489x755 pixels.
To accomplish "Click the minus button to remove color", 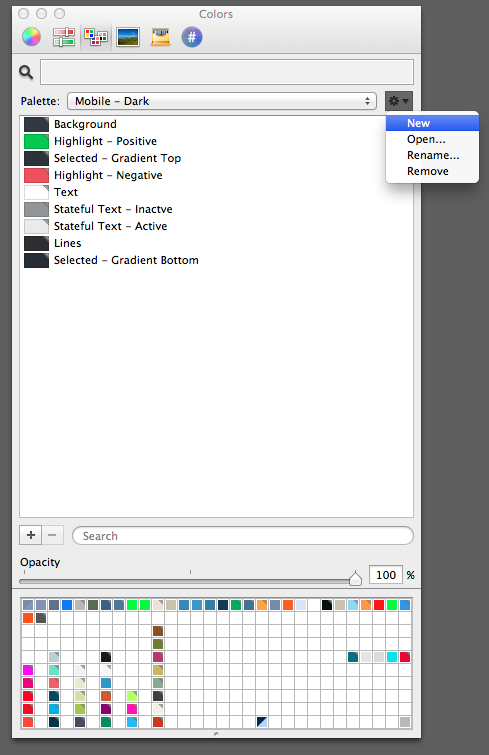I will [52, 535].
